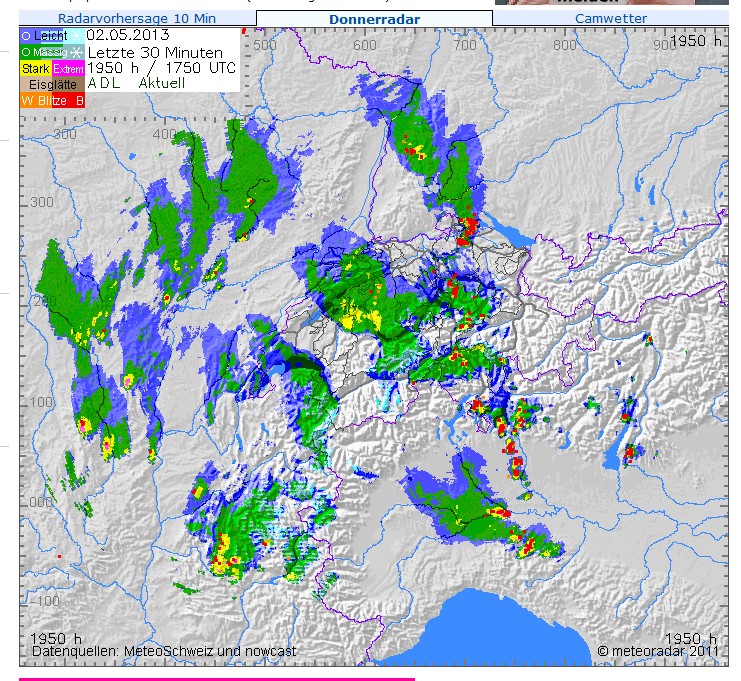This screenshot has height=681, width=741.
Task: Click the snowflake icon beside Leicht
Action: coord(77,35)
